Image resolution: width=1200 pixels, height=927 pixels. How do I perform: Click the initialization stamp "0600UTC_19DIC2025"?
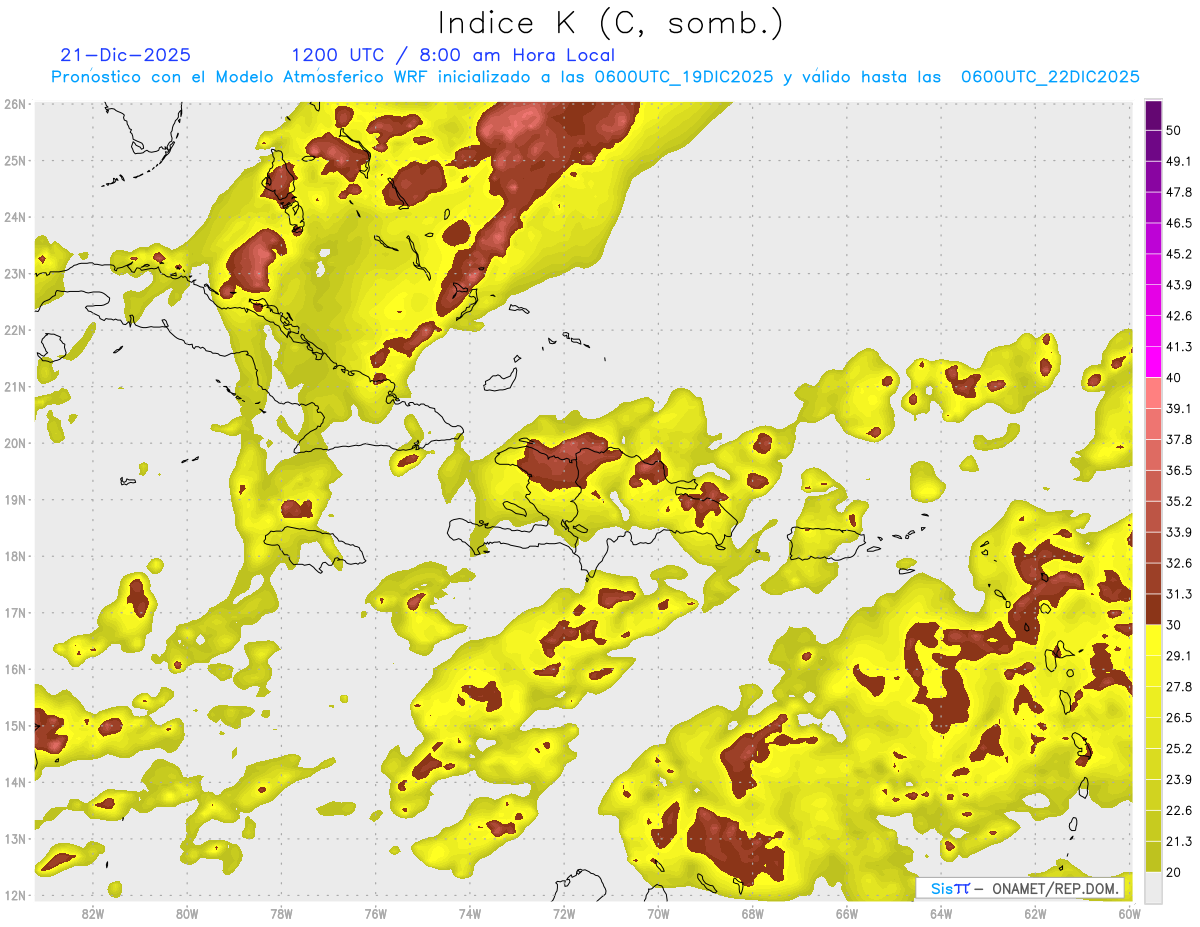(x=684, y=77)
